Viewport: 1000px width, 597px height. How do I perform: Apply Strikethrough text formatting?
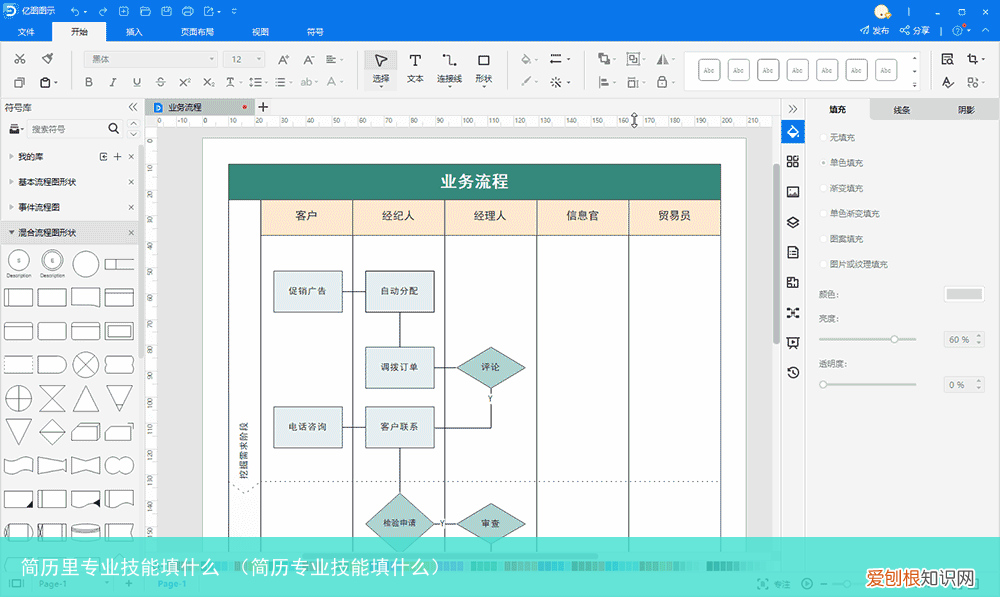(161, 82)
